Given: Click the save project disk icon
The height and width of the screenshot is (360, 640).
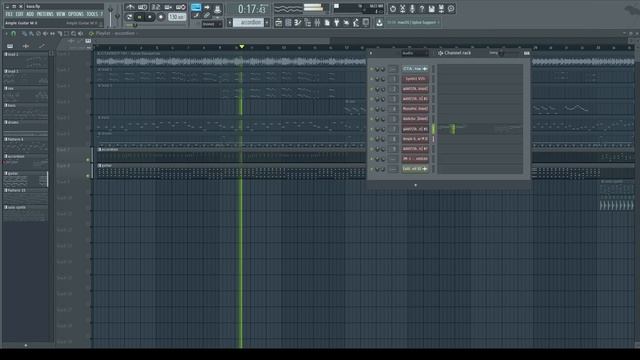Looking at the screenshot, I should click(x=431, y=9).
